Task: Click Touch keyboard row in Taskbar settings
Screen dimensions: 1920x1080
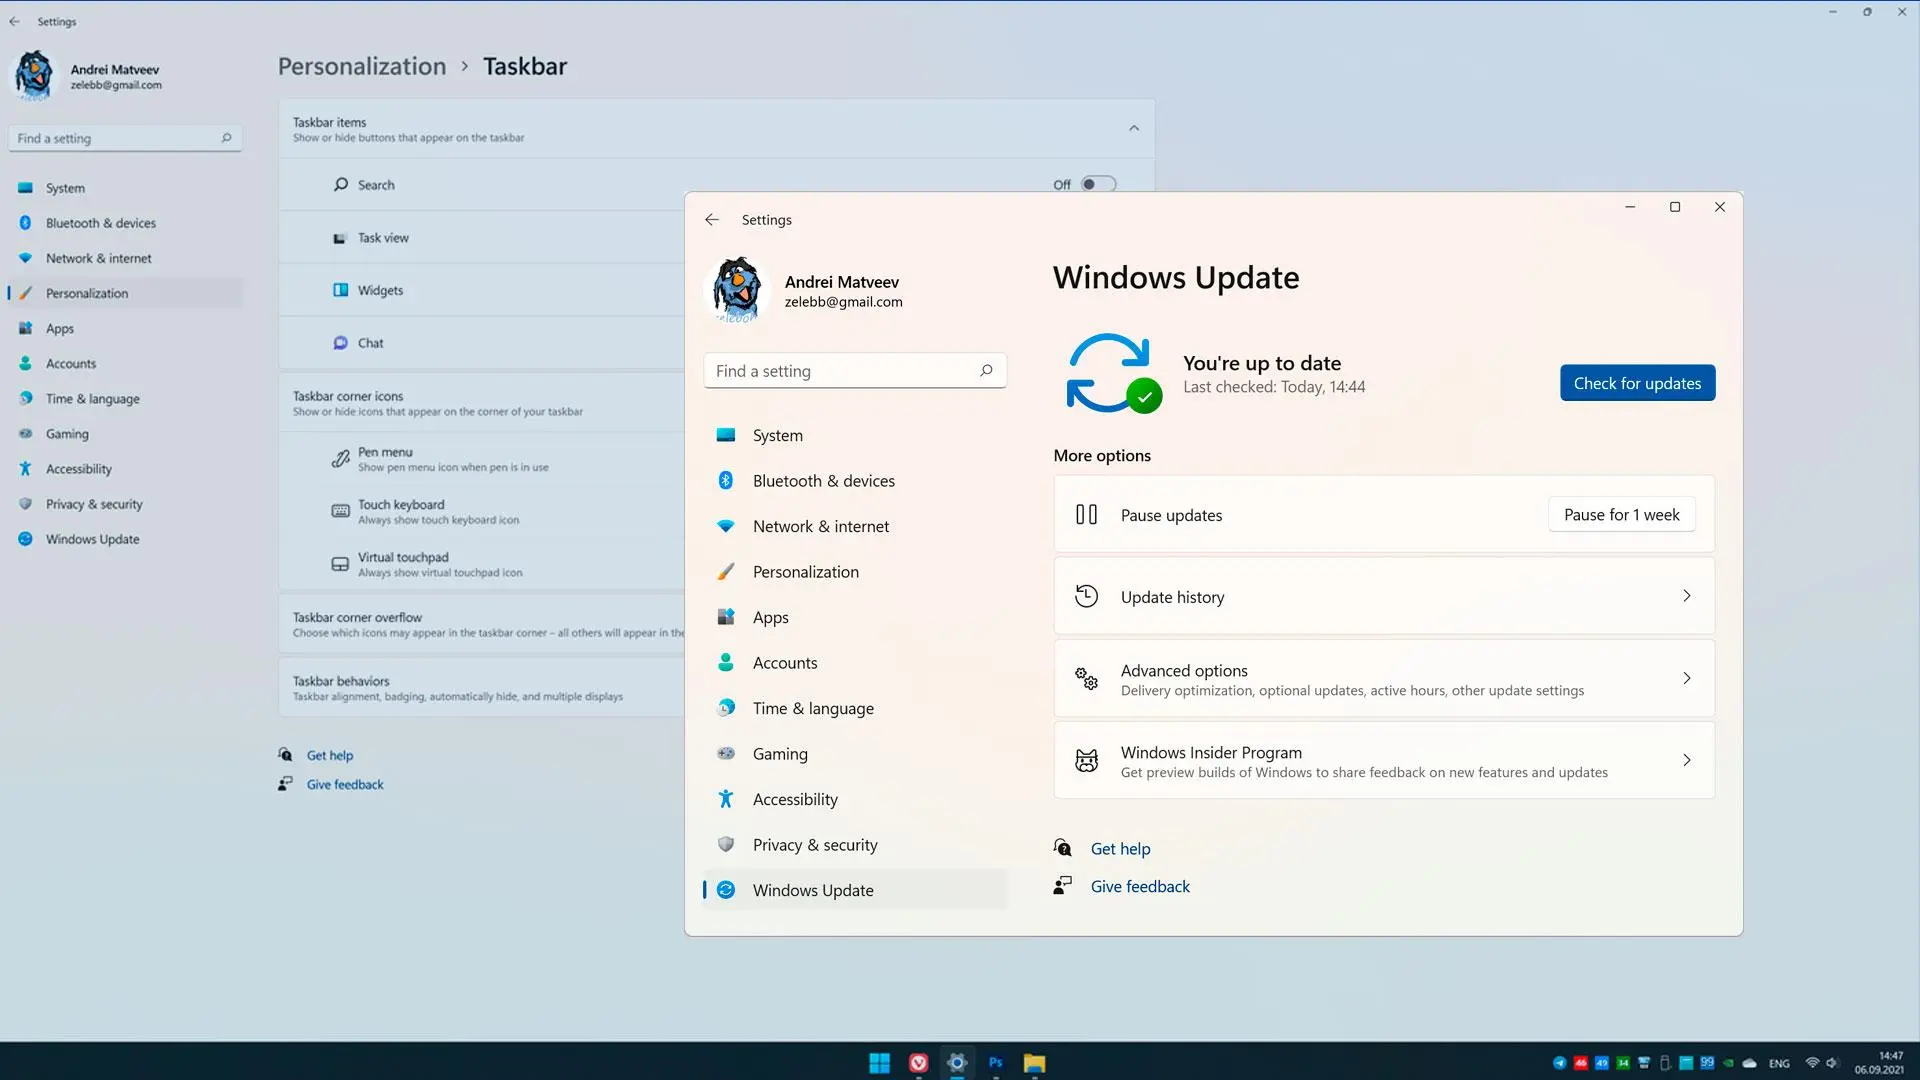Action: click(x=482, y=512)
